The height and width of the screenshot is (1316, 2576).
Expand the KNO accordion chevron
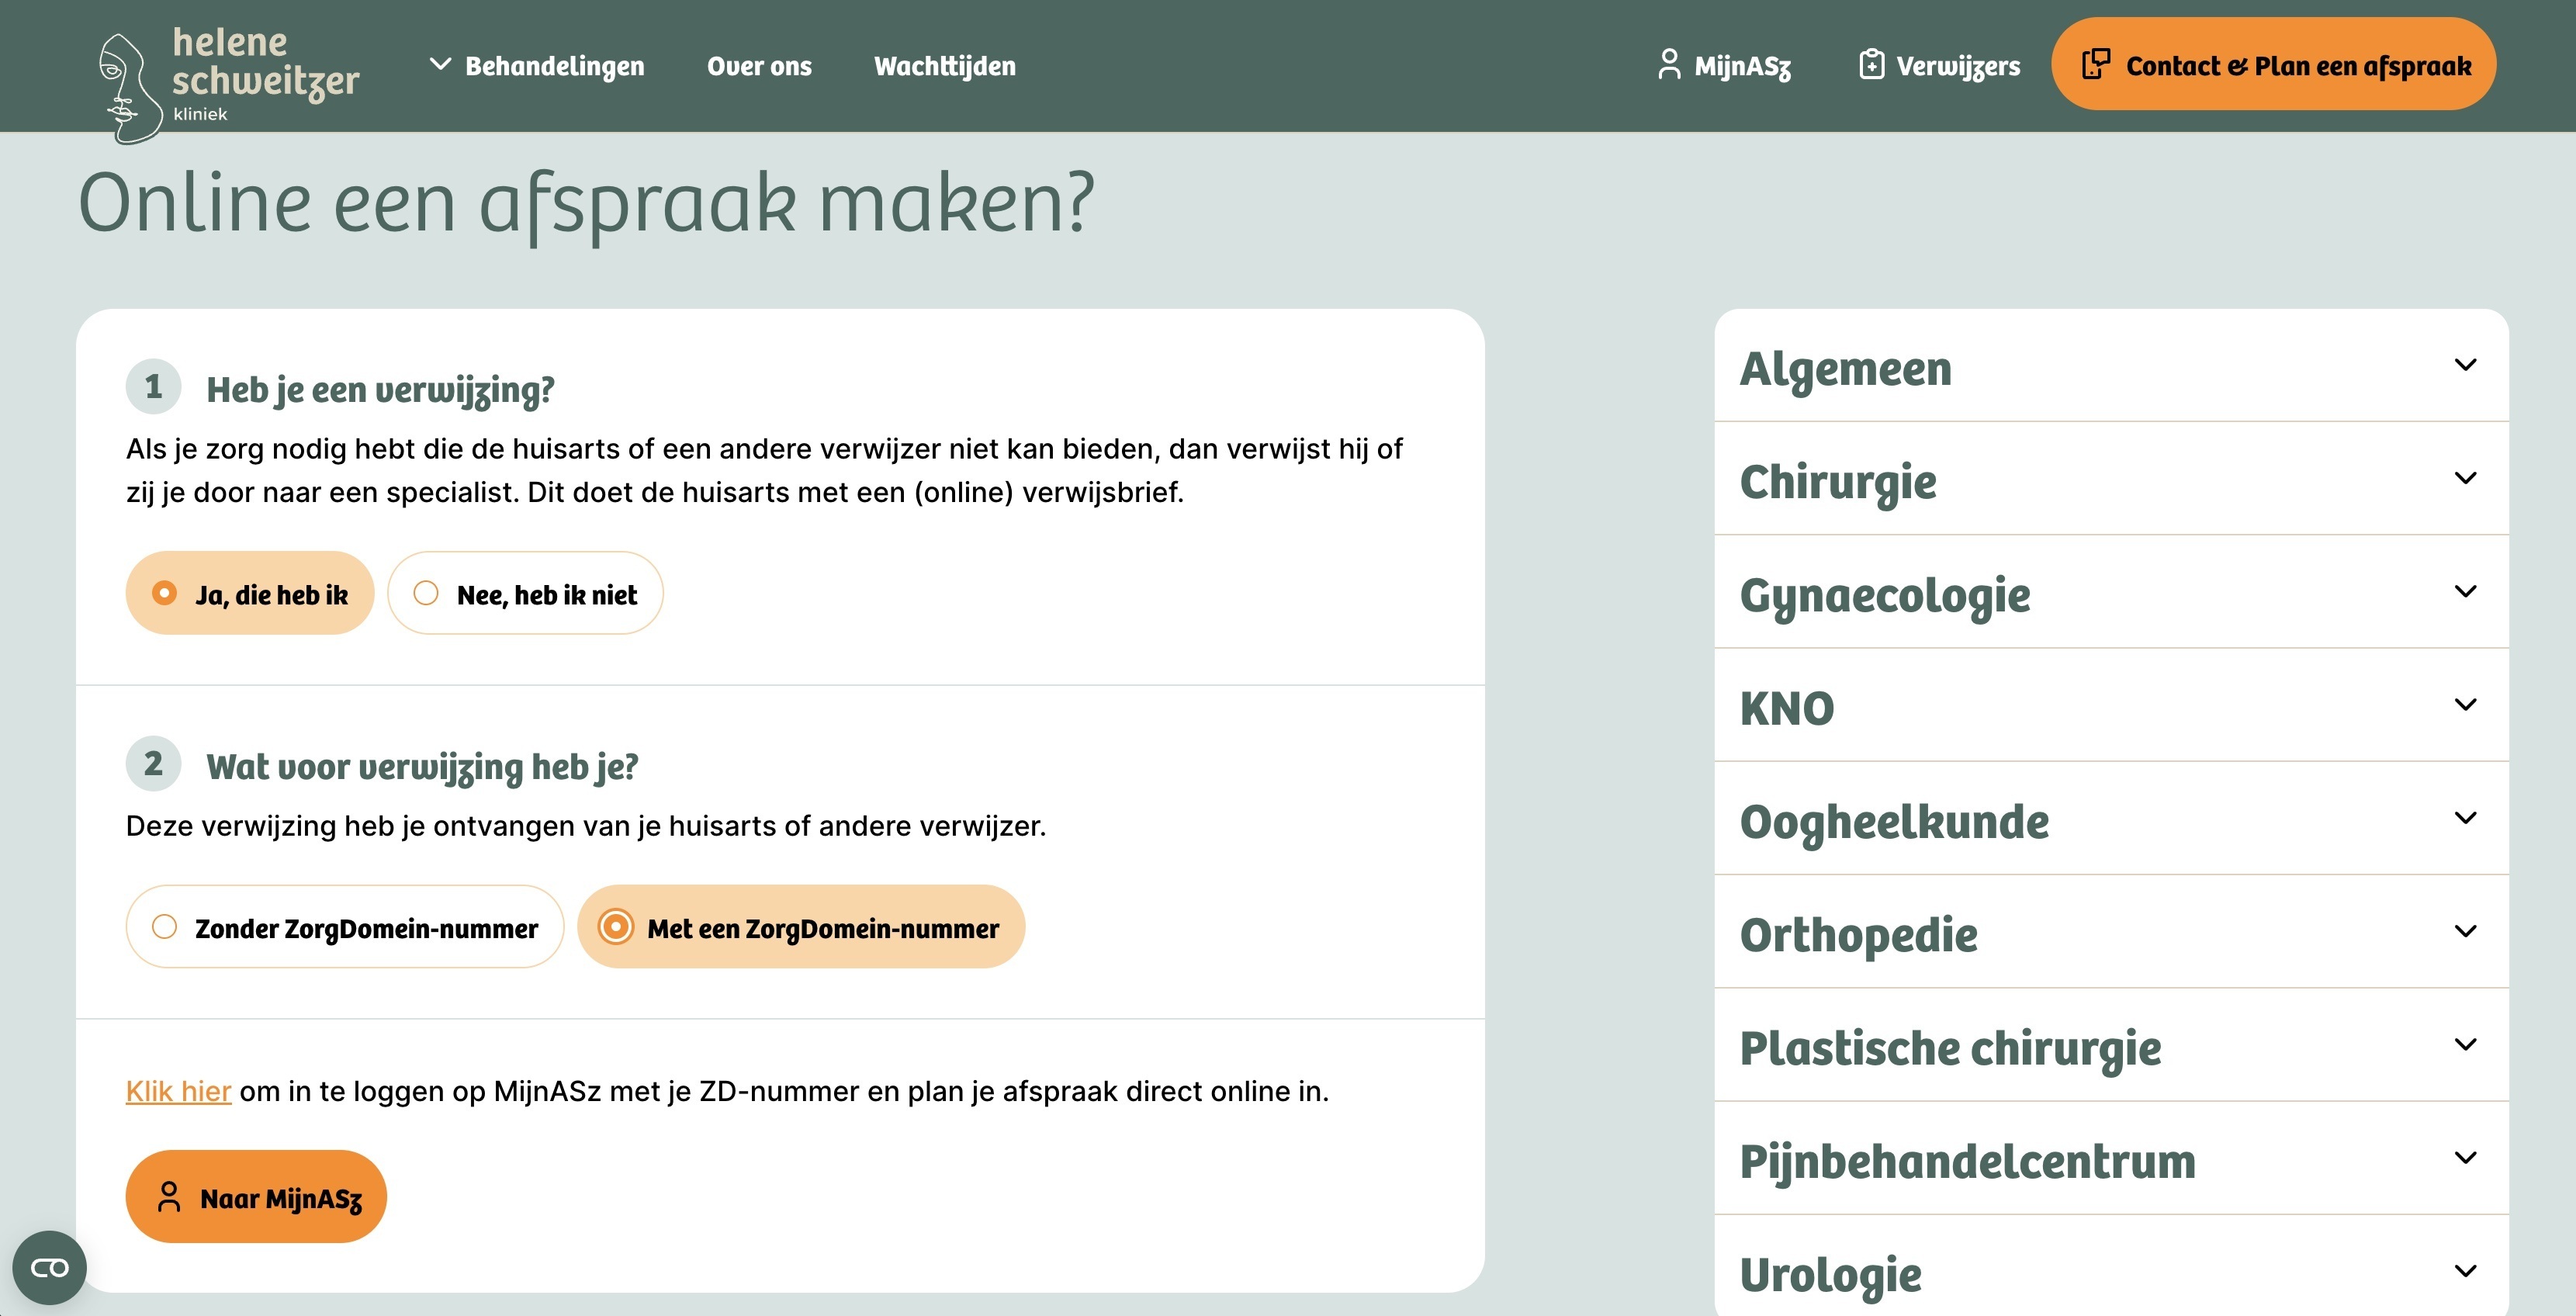point(2465,705)
